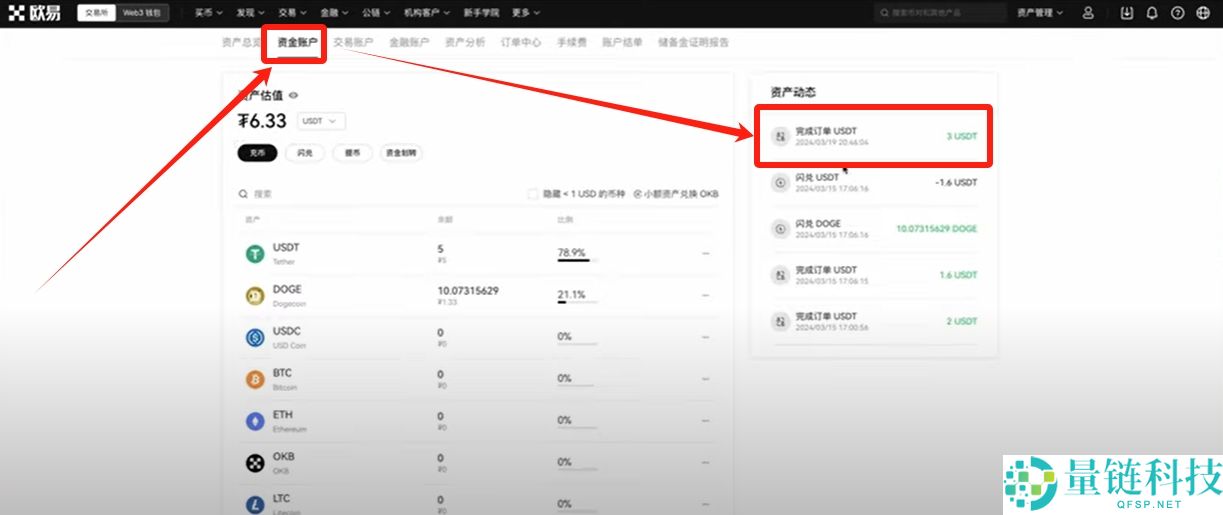Open the language globe icon

tap(1203, 13)
